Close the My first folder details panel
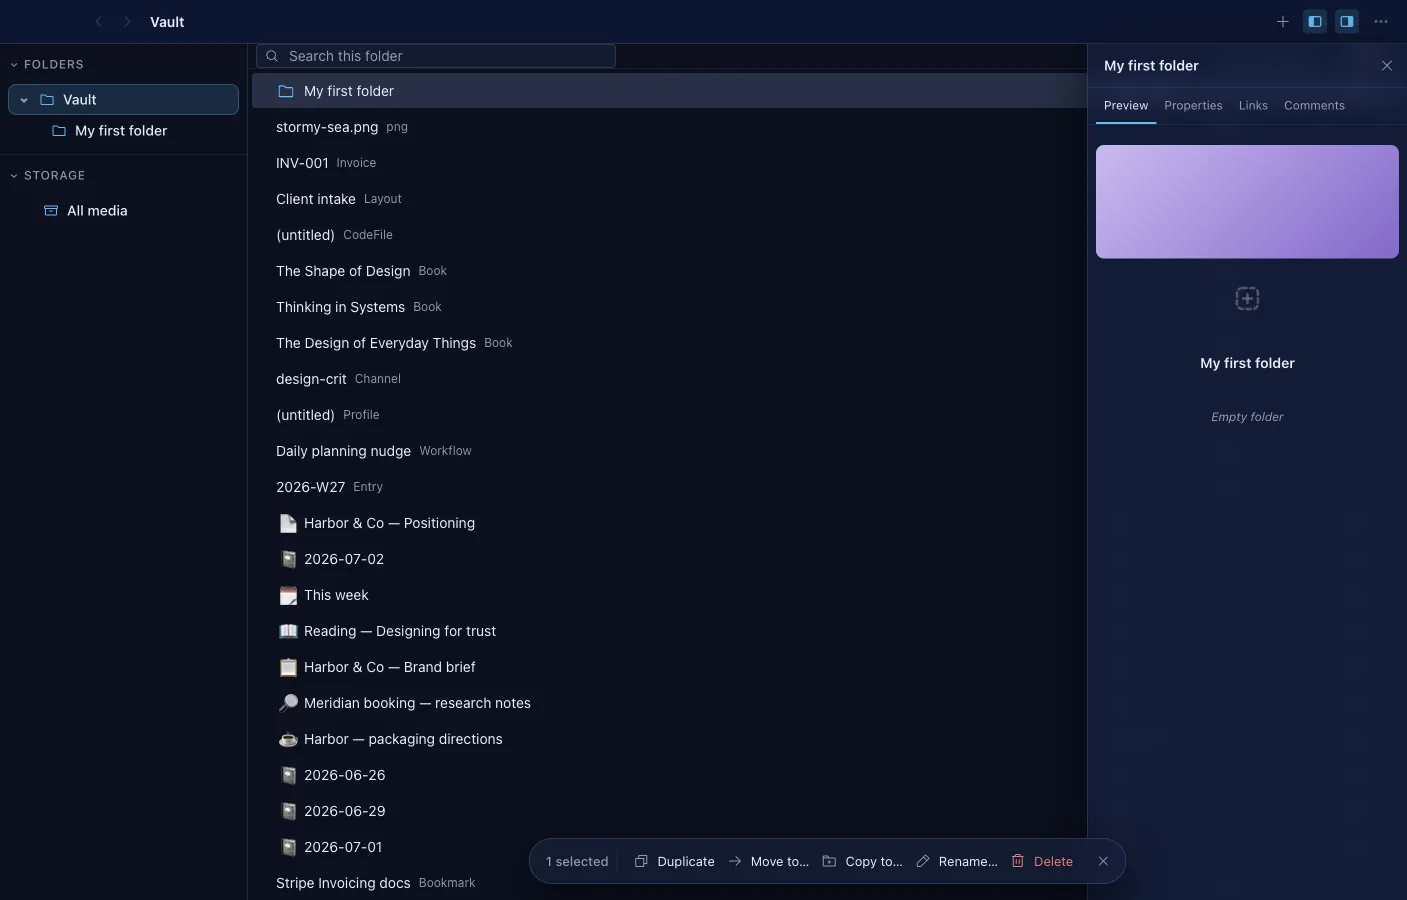Image resolution: width=1407 pixels, height=900 pixels. click(x=1387, y=66)
